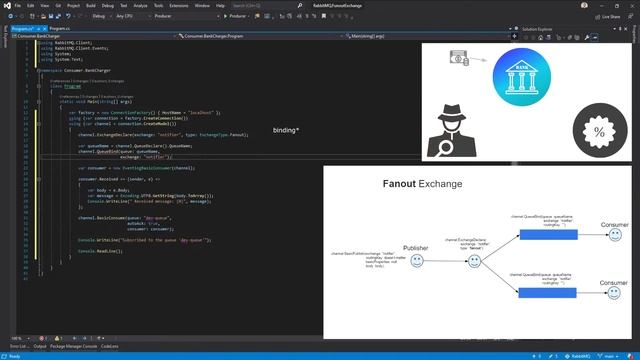
Task: Click the warning count indicator in editor footer
Action: (x=58, y=338)
